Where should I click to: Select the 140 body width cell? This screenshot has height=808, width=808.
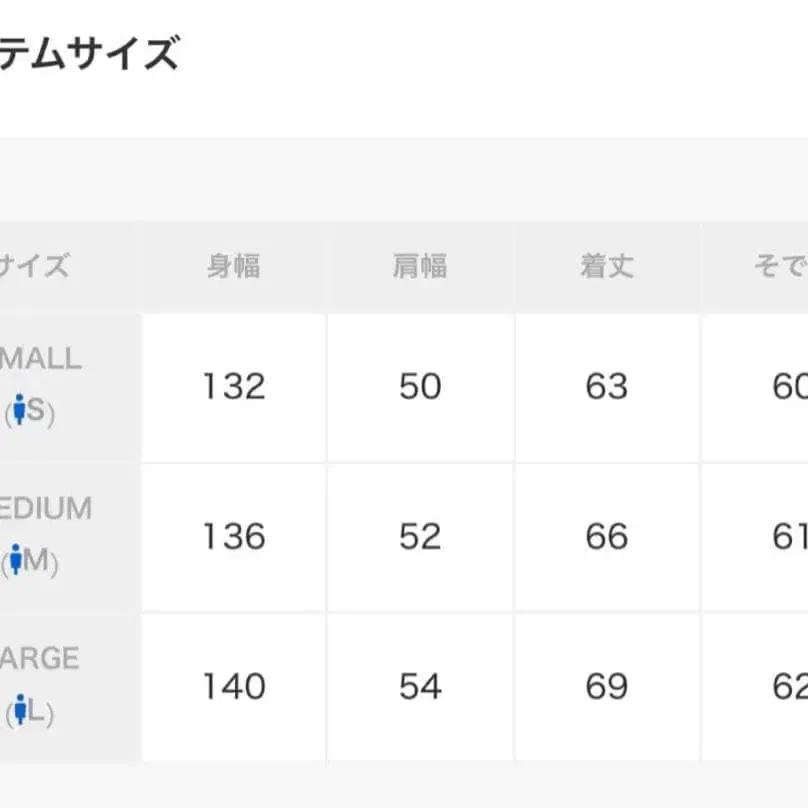pyautogui.click(x=234, y=687)
